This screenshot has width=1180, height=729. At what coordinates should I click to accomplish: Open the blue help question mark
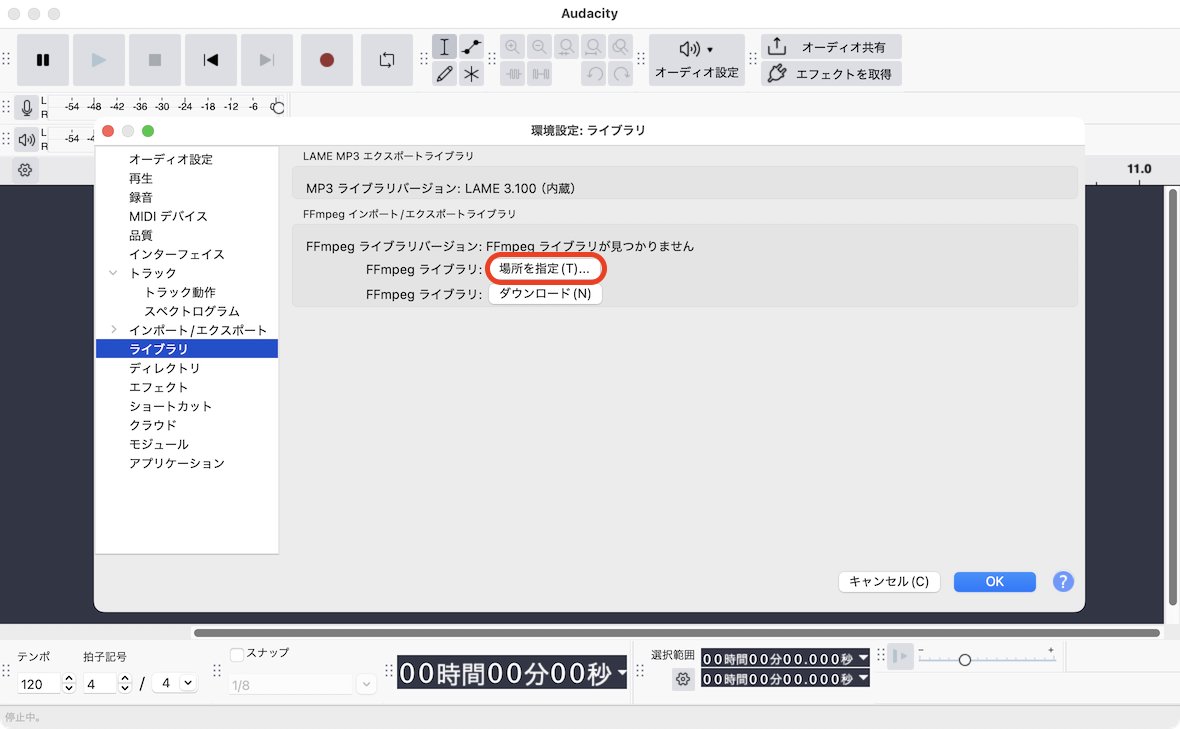coord(1063,582)
